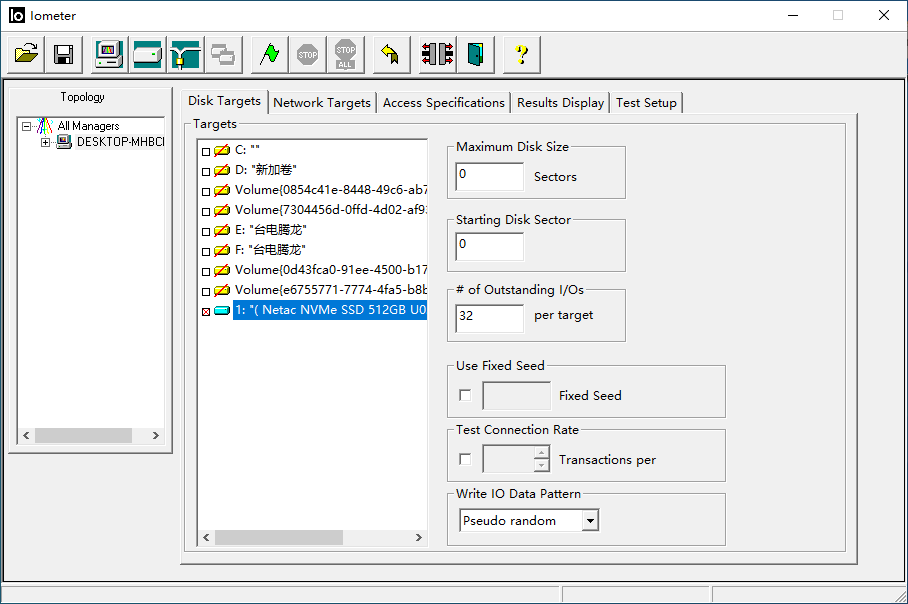Select the DESKTOP-MHBCI manager item
The image size is (908, 604).
coord(120,142)
